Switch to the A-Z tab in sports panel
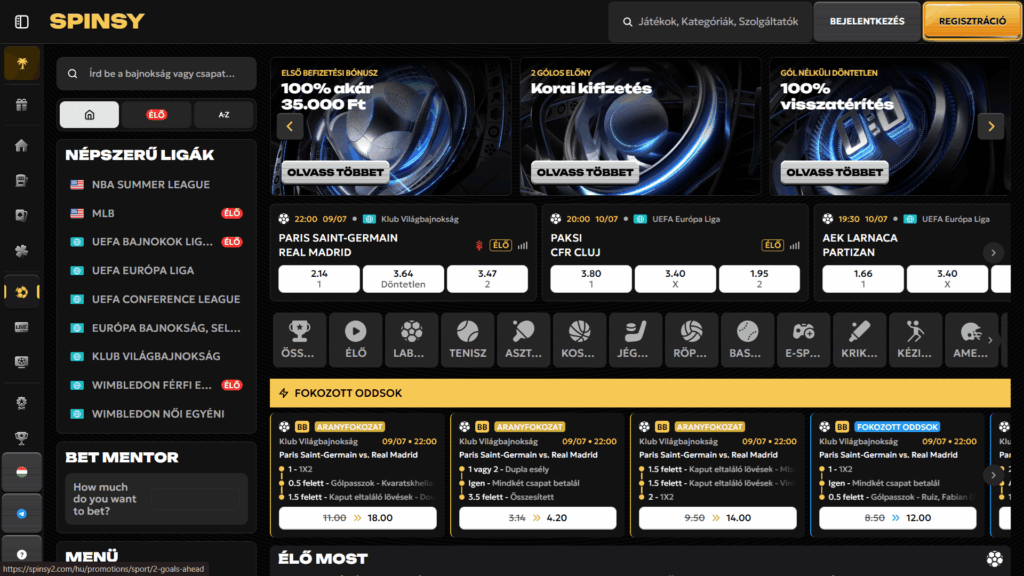The image size is (1024, 576). (224, 114)
